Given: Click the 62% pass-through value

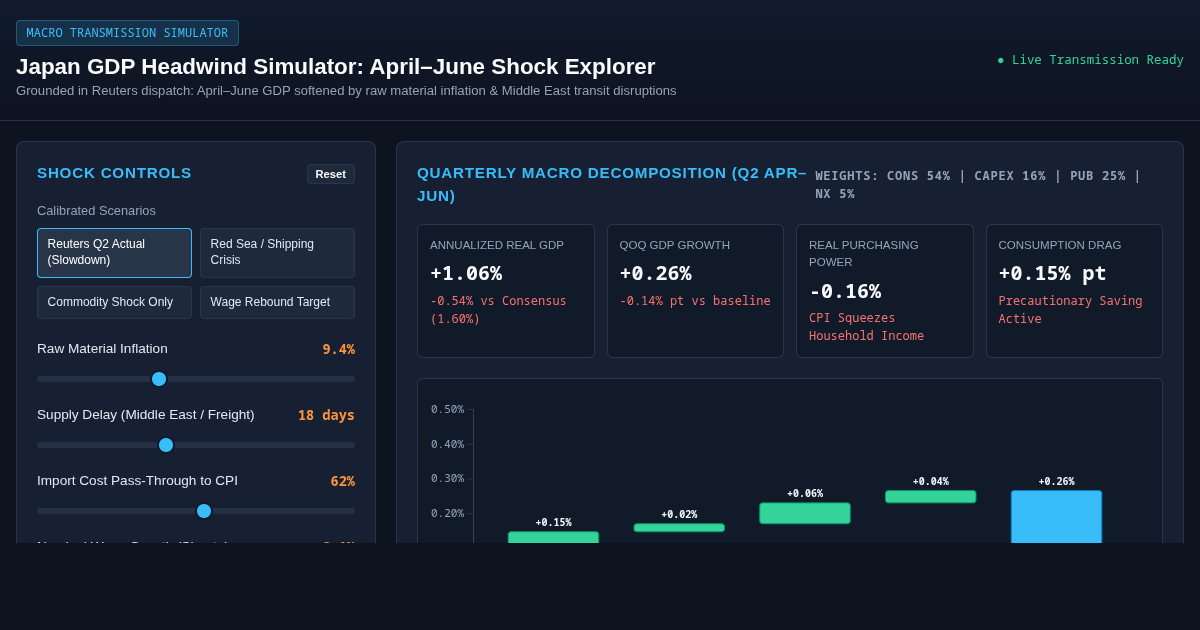Looking at the screenshot, I should [342, 481].
